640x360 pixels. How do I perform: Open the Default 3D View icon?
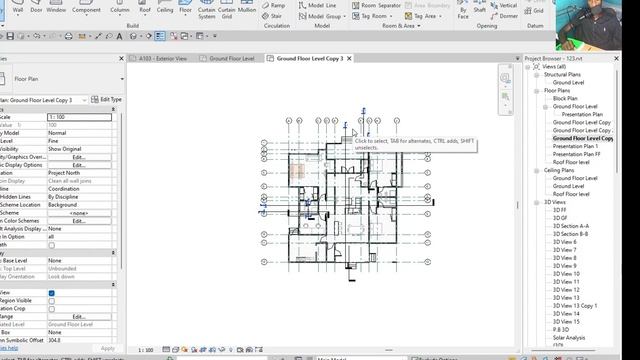click(133, 36)
